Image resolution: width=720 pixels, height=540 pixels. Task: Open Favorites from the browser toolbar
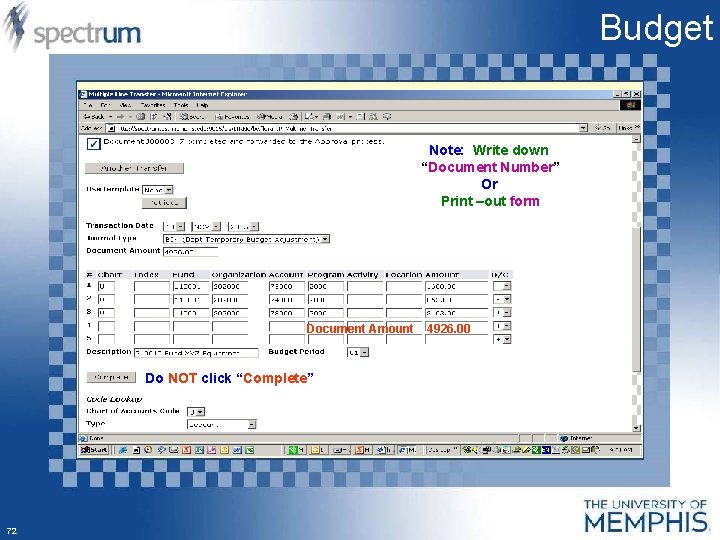click(233, 117)
